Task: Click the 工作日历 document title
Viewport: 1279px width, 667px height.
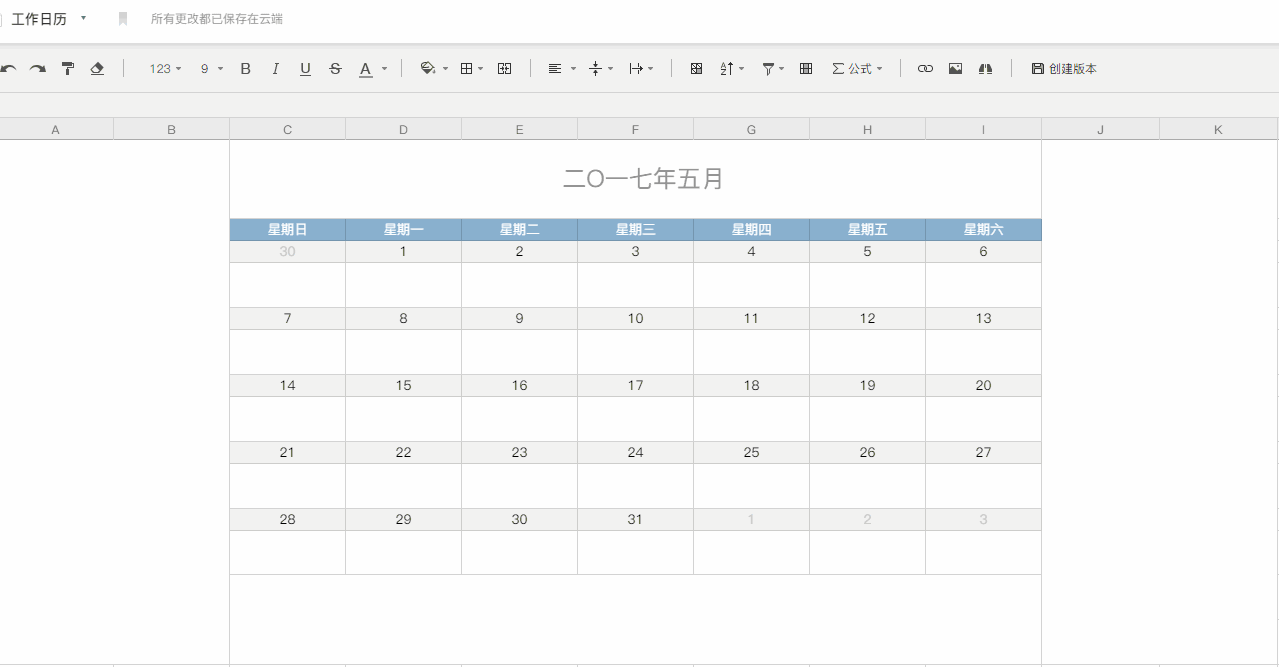Action: 39,19
